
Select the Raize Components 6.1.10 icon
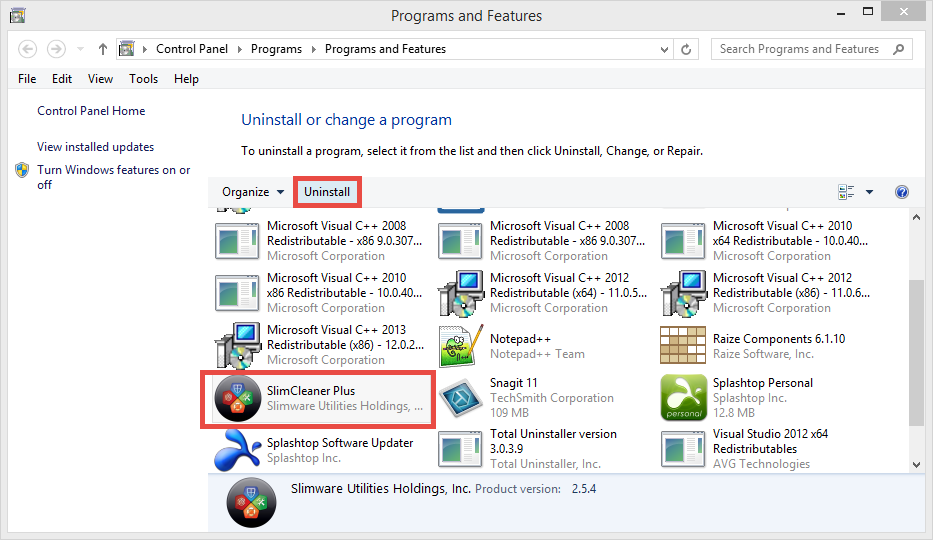point(683,345)
